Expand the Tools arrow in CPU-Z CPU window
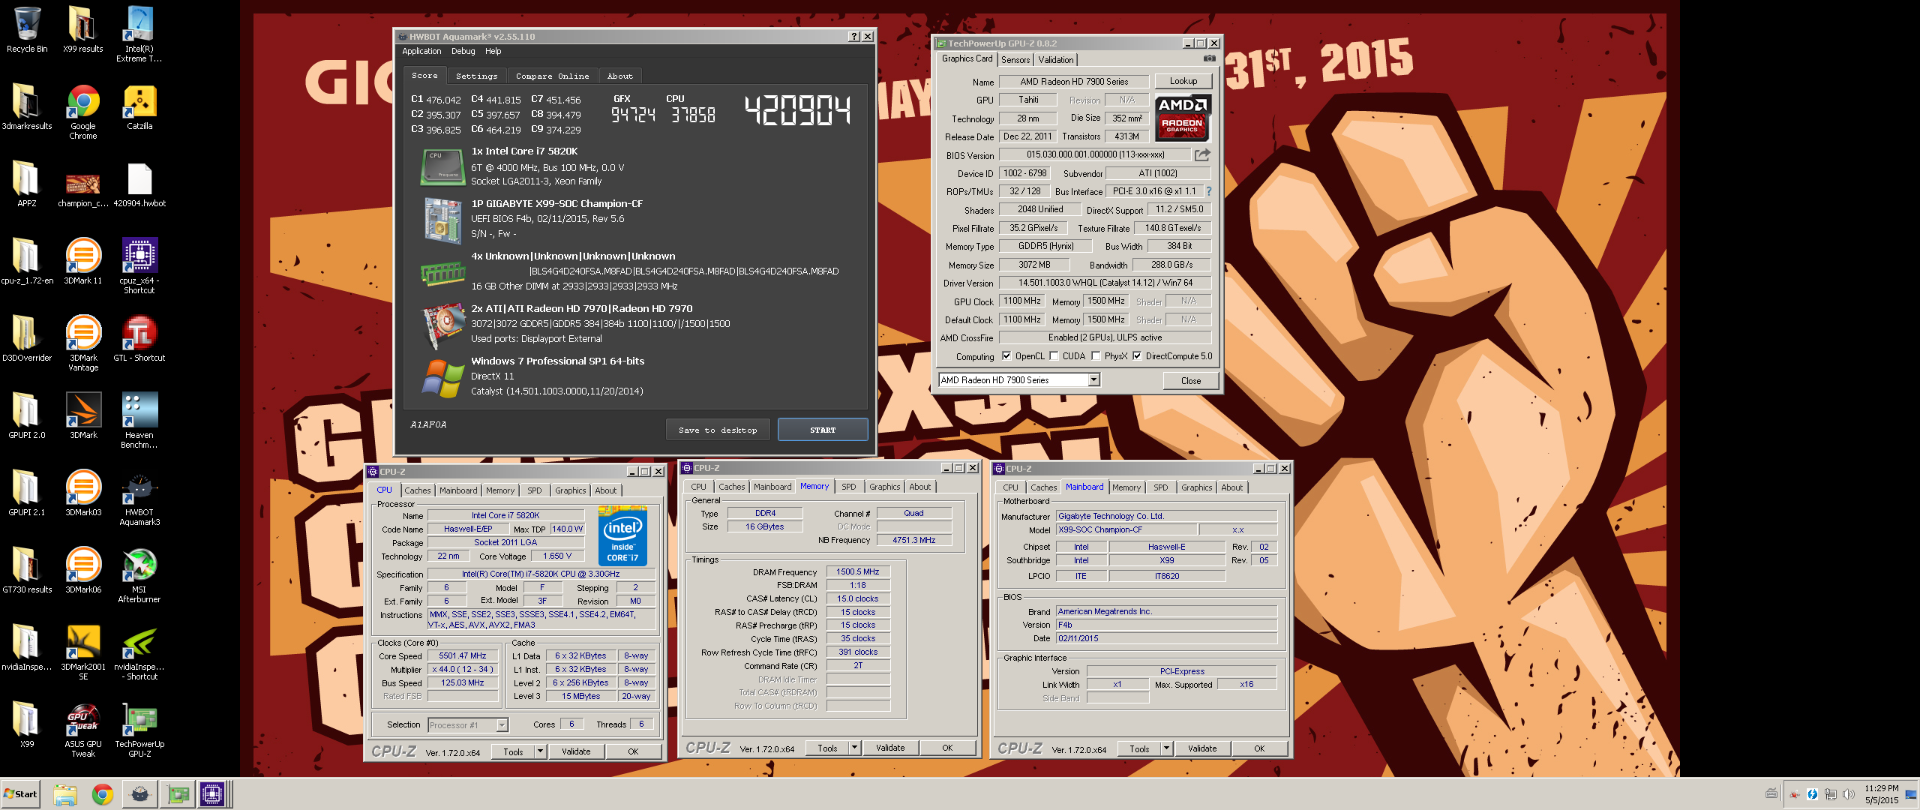 540,751
